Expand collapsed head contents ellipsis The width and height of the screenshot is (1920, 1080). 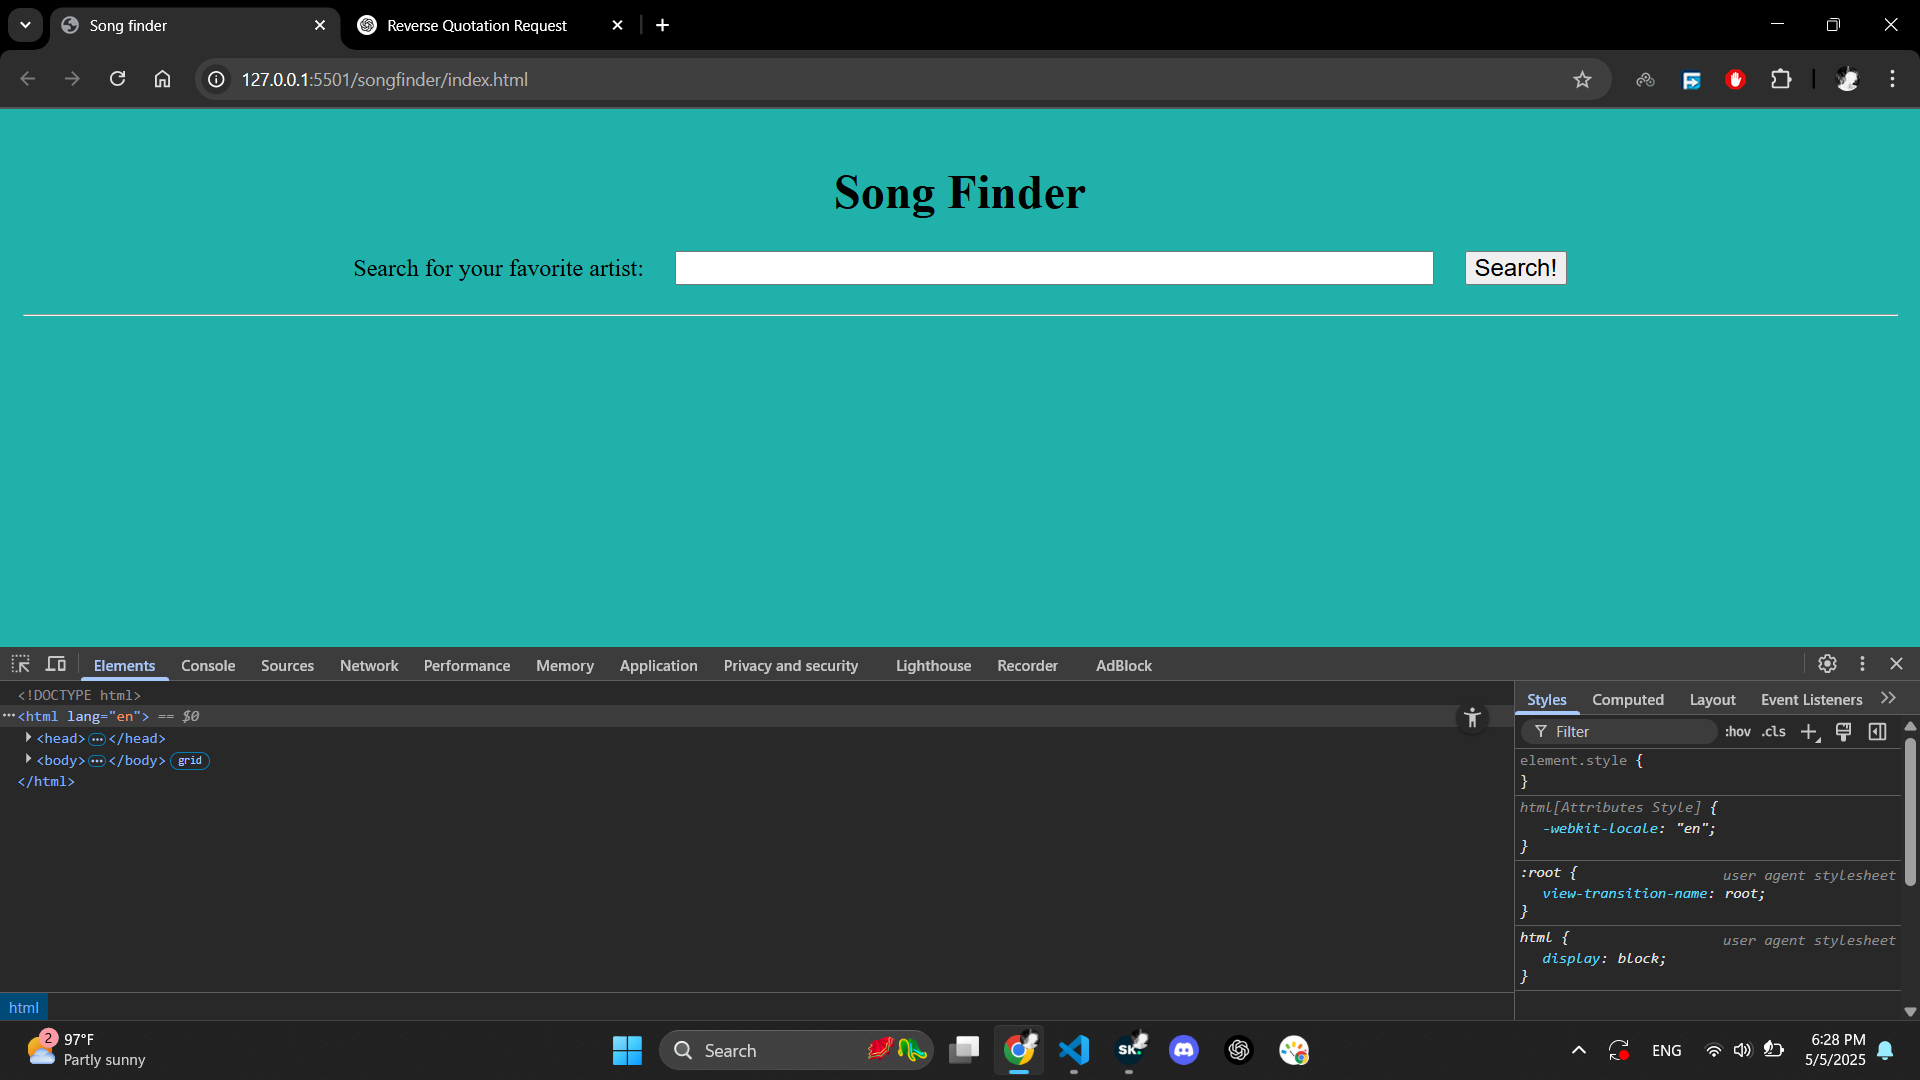tap(97, 739)
